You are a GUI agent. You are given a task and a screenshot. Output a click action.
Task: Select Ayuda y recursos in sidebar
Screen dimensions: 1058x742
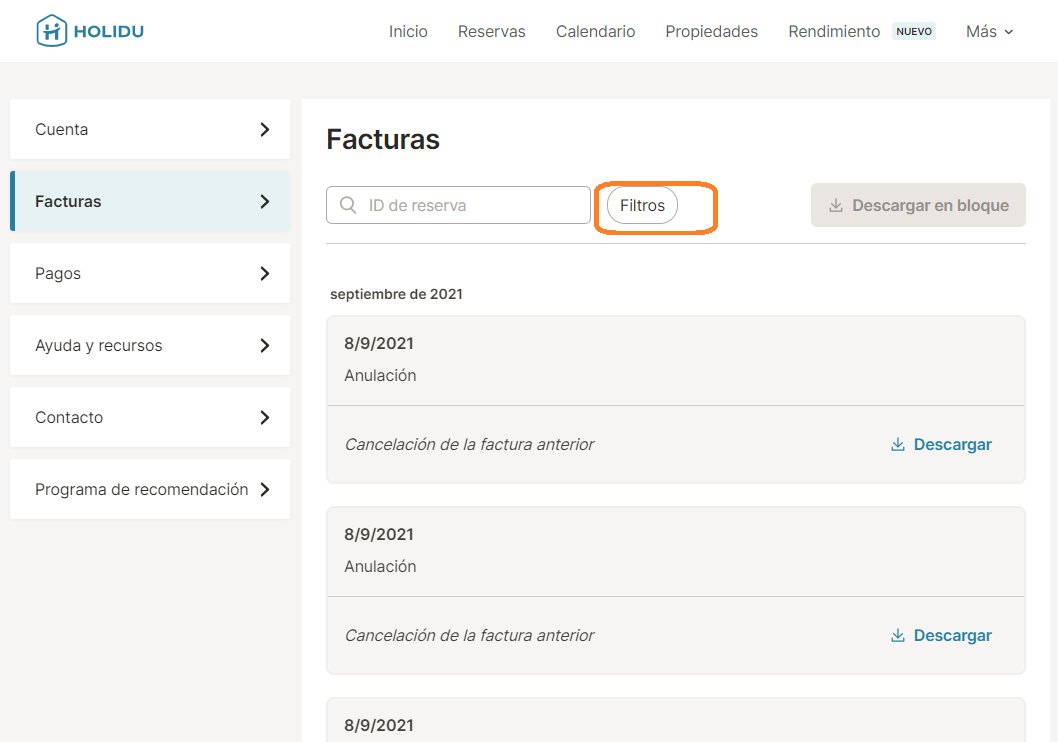coord(99,345)
